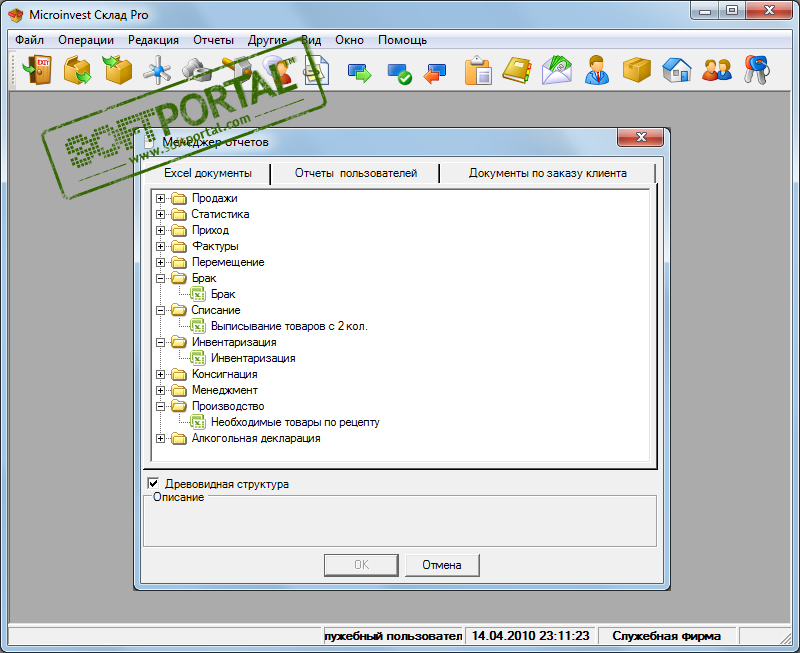Image resolution: width=800 pixels, height=653 pixels.
Task: Expand the Консигнация folder
Action: 160,374
